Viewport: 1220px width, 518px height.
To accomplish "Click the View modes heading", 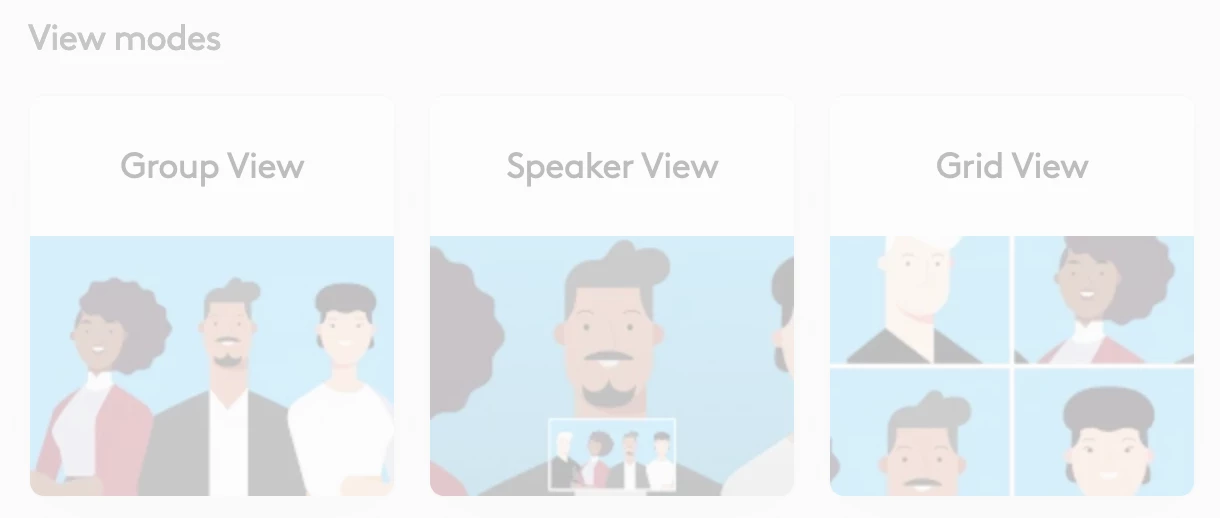I will point(125,39).
